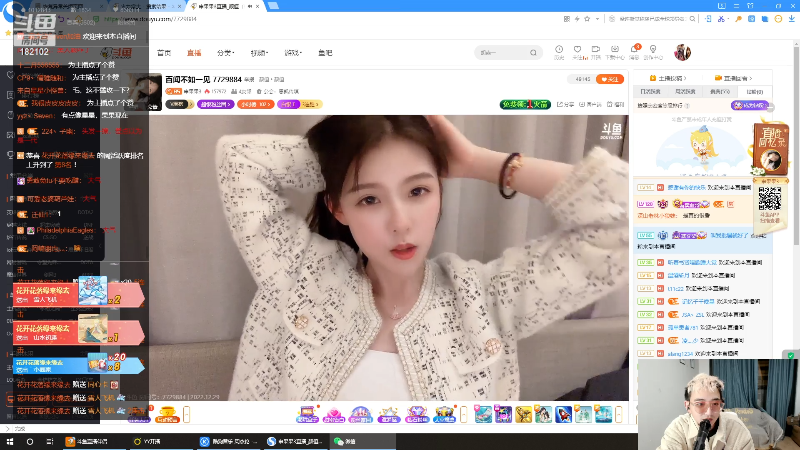Click the user avatar in the header
This screenshot has height=450, width=800.
pyautogui.click(x=682, y=53)
